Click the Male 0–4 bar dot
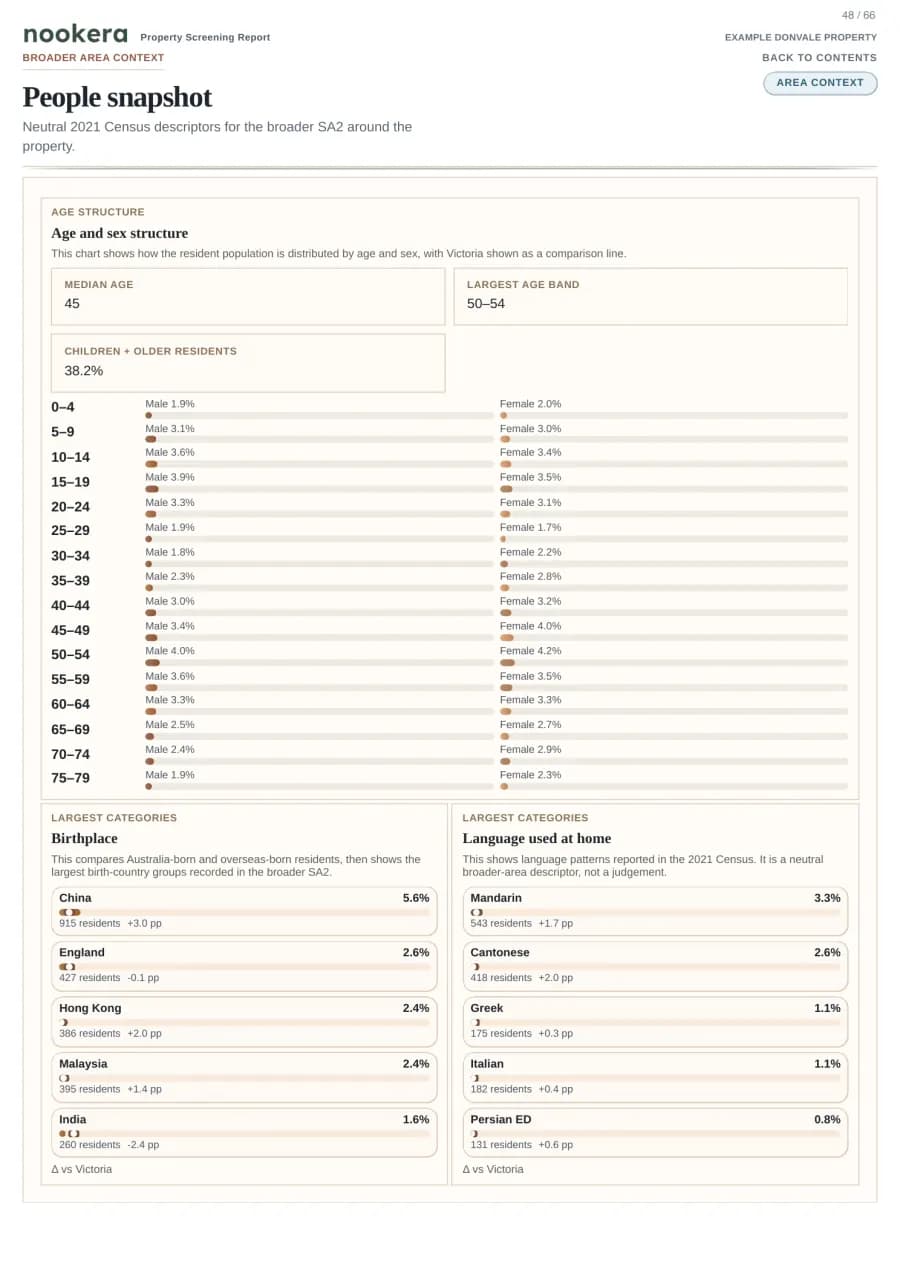900x1274 pixels. point(149,415)
